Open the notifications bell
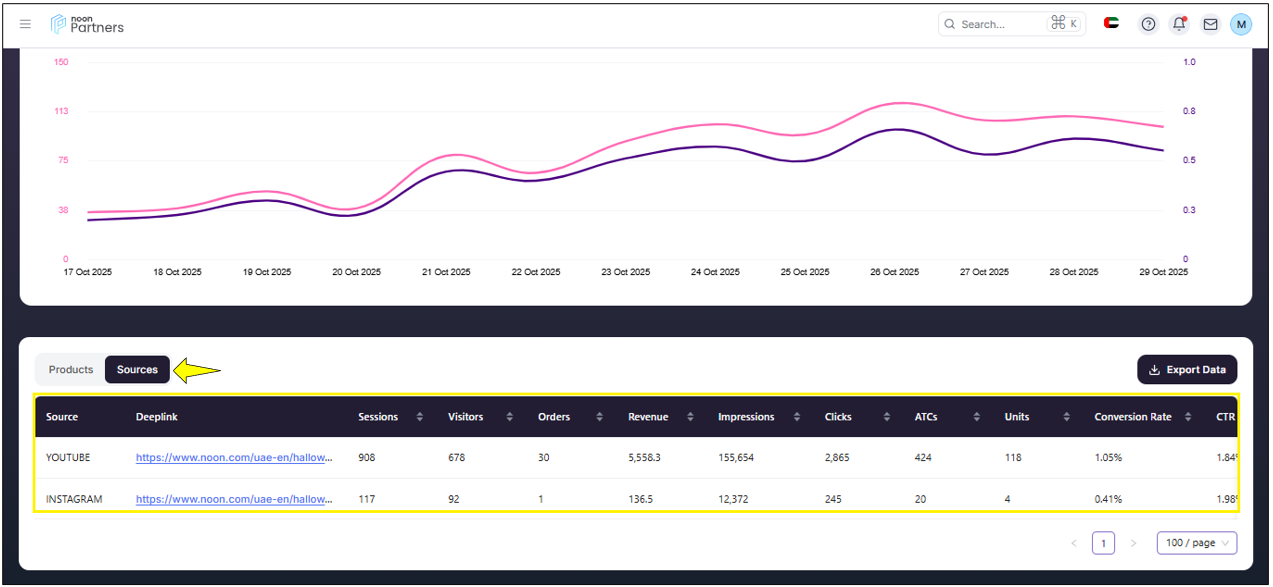 (1179, 24)
